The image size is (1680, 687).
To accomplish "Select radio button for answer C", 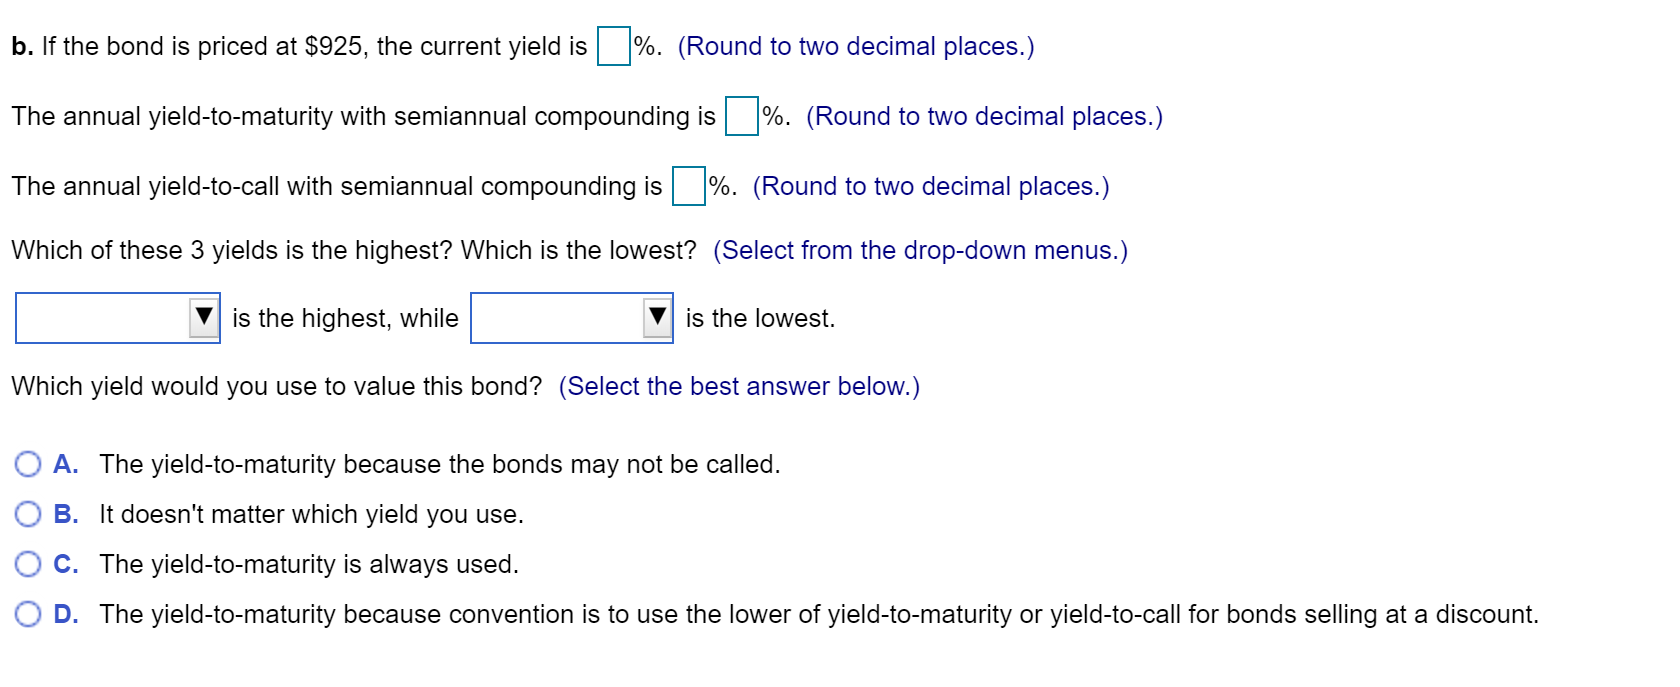I will 27,563.
